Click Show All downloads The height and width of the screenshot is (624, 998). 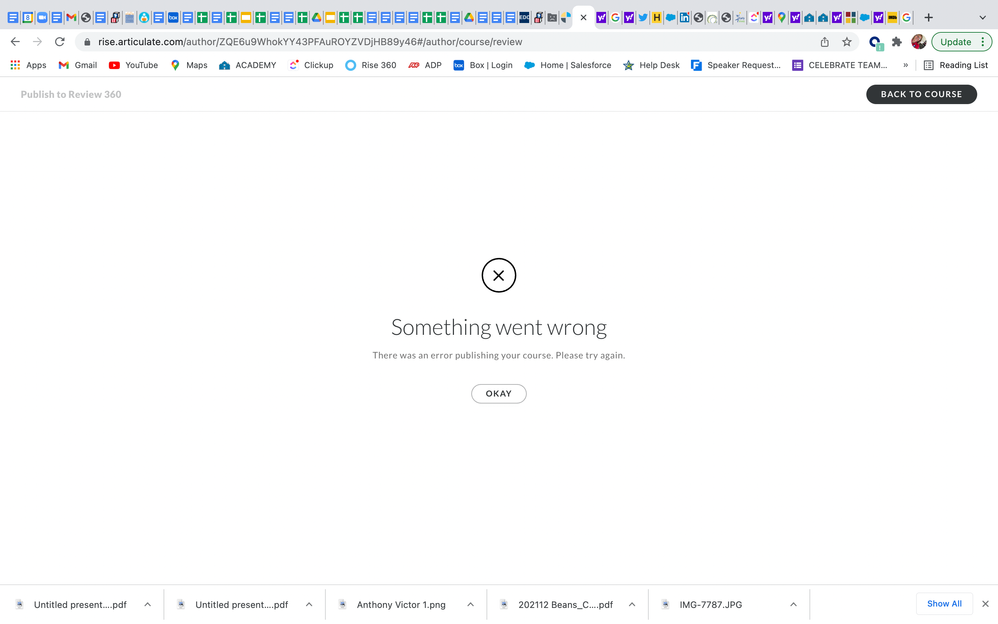pos(944,604)
